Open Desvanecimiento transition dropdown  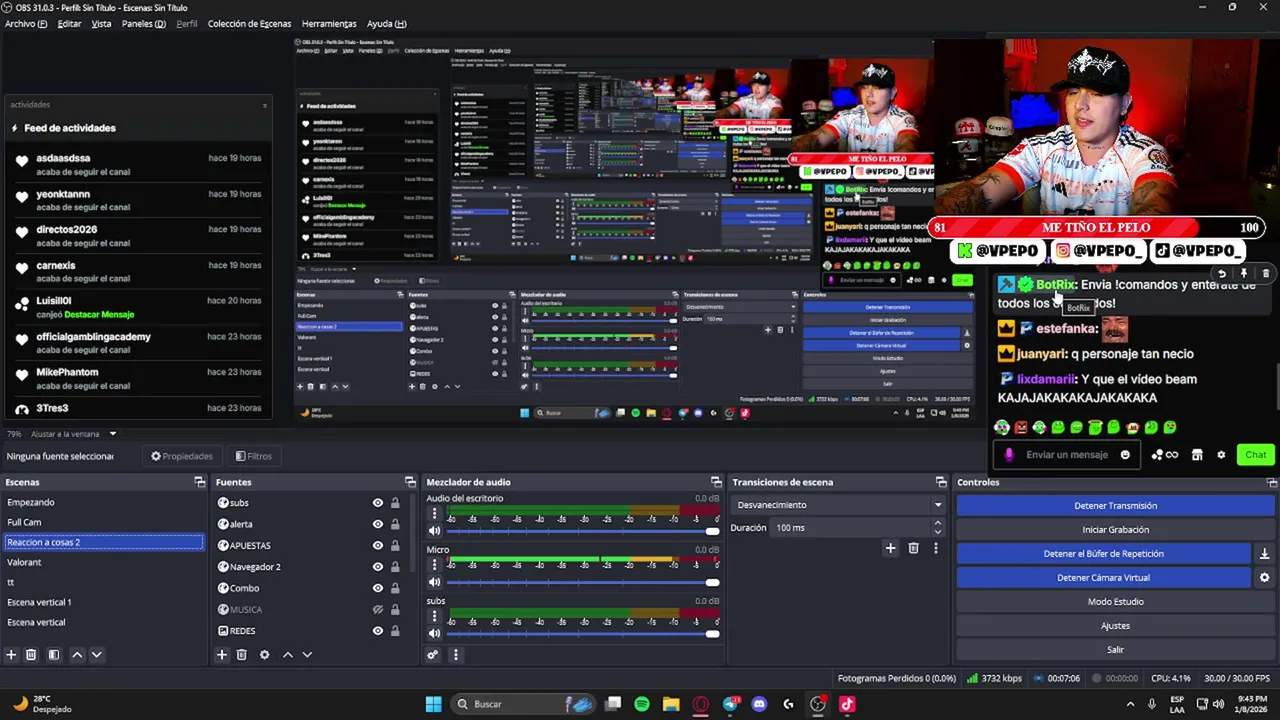tap(838, 505)
